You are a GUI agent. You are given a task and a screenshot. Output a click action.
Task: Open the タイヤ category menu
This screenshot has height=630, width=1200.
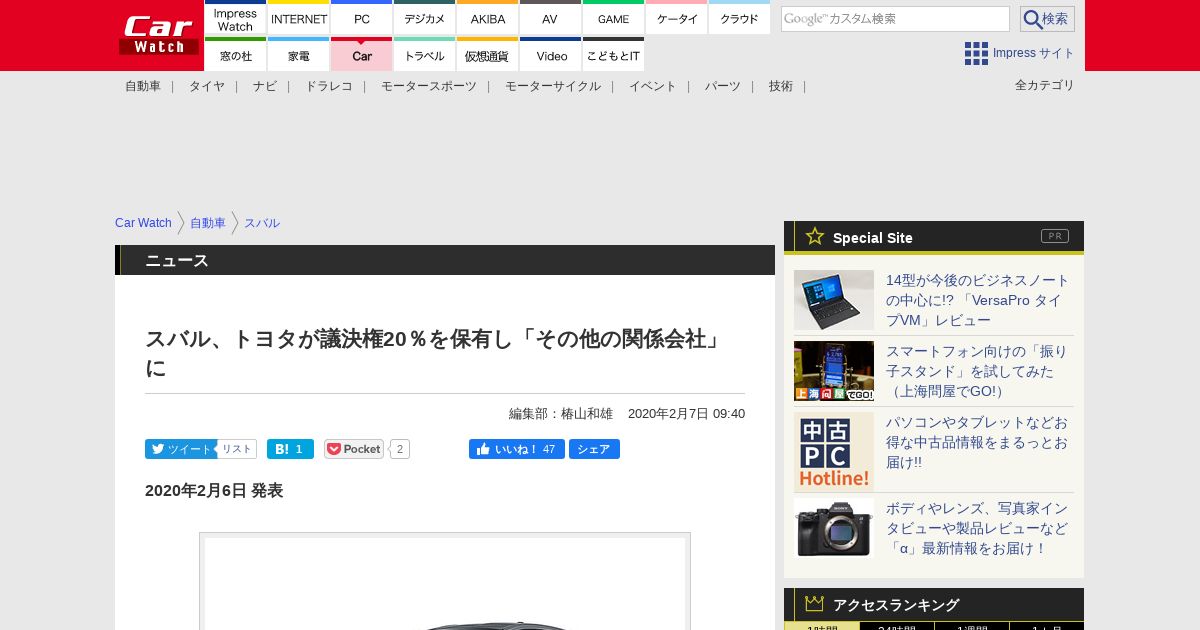pos(207,86)
